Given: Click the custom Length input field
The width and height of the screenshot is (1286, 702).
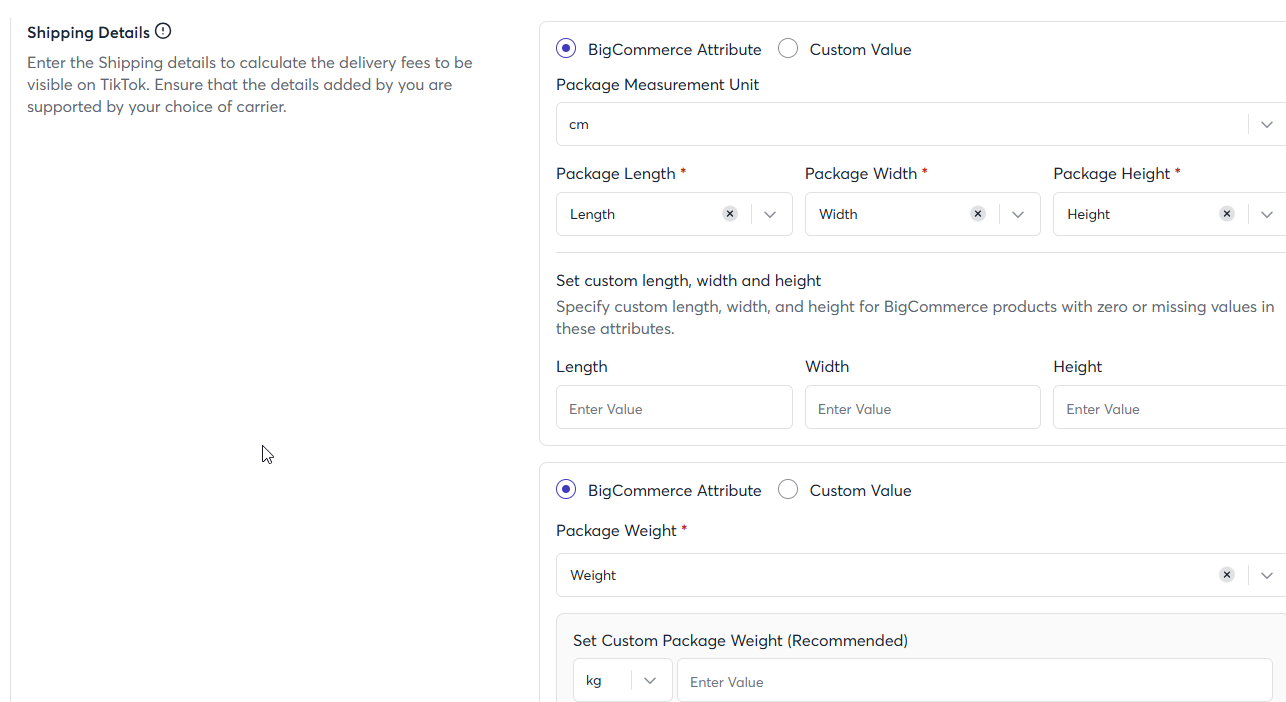Looking at the screenshot, I should (674, 408).
